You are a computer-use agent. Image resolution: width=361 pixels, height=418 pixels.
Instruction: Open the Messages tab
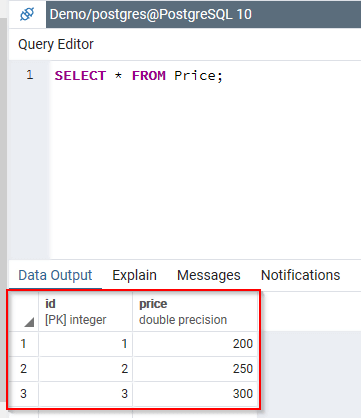click(x=209, y=275)
